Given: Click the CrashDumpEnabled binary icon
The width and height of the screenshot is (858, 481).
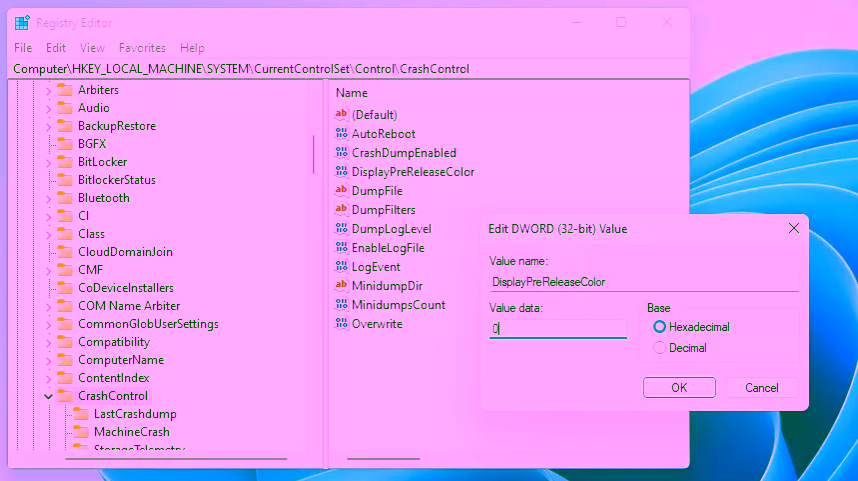Looking at the screenshot, I should 341,153.
